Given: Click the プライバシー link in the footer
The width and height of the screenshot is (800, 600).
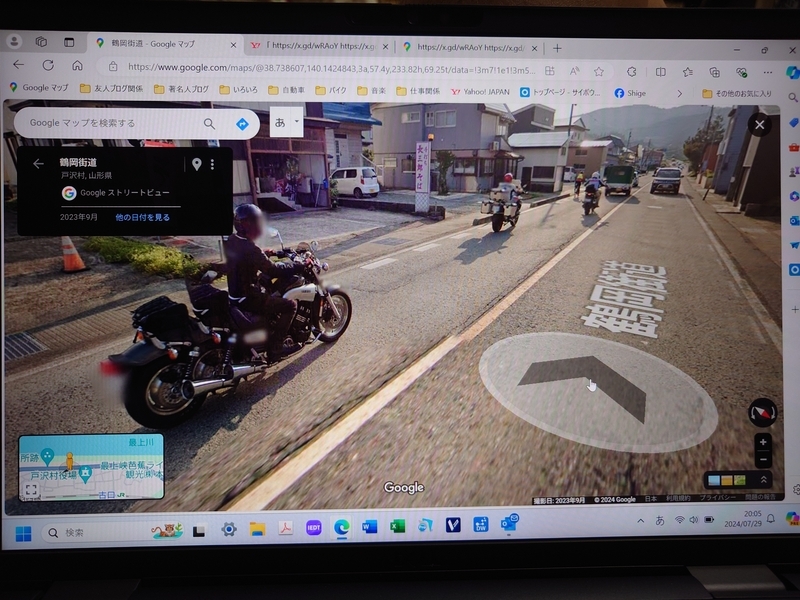Looking at the screenshot, I should [x=717, y=497].
